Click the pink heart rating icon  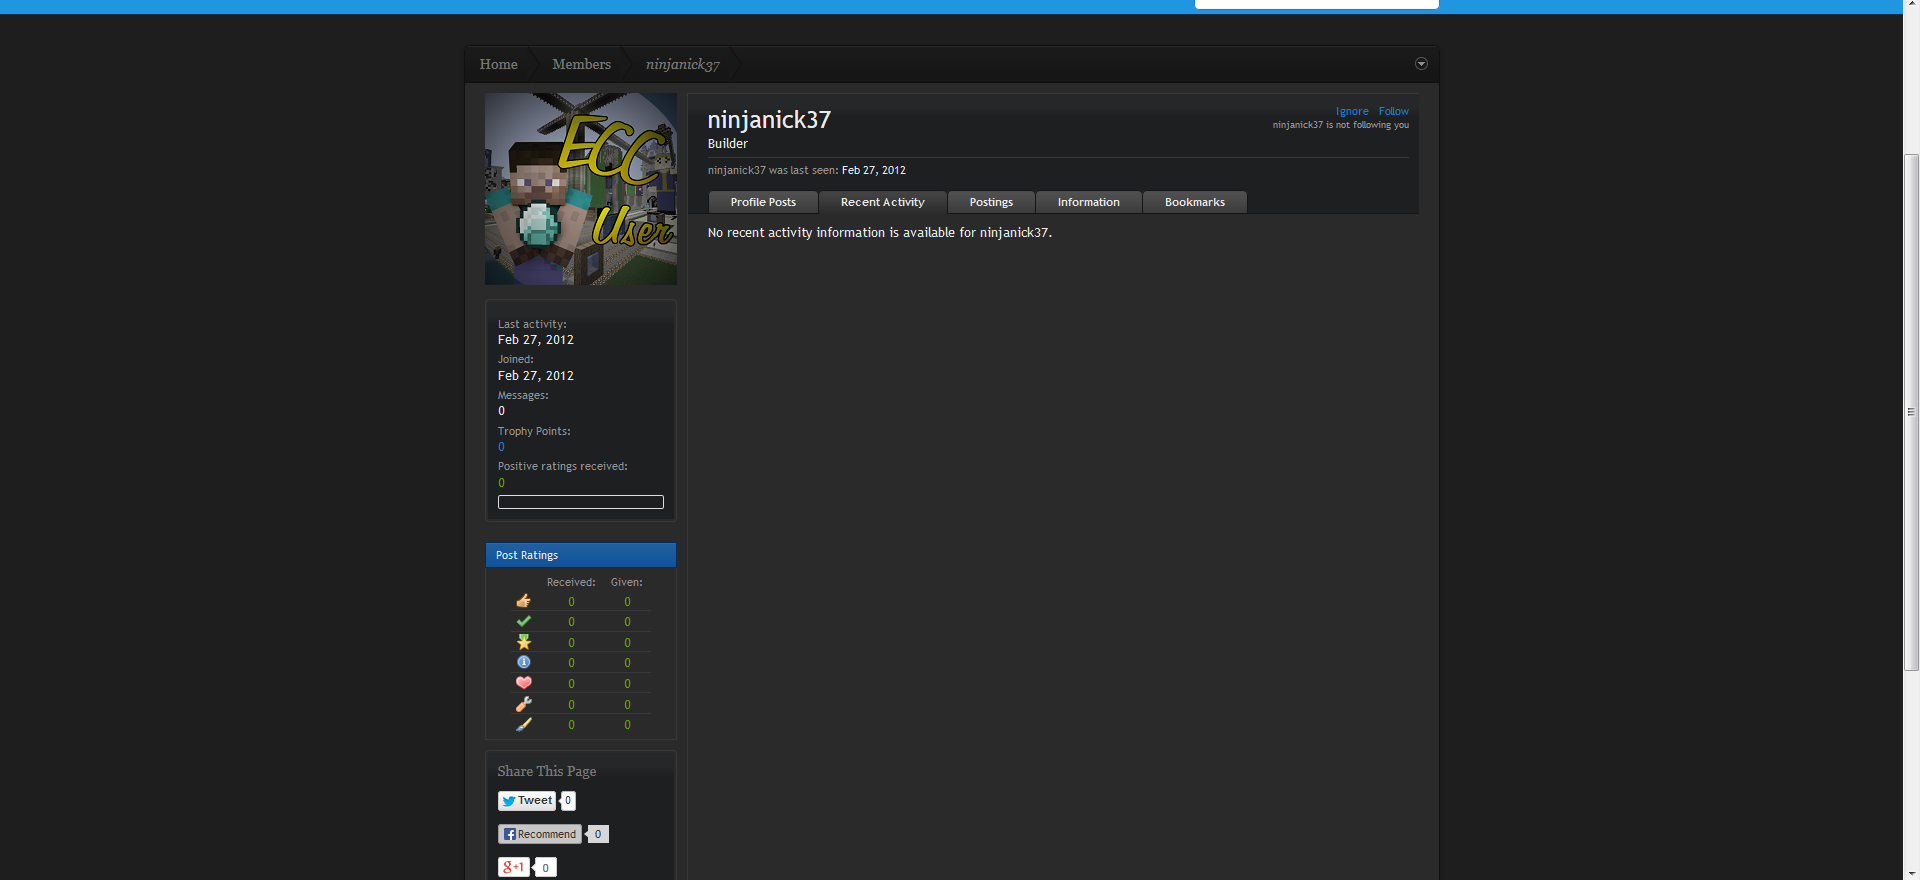point(523,683)
